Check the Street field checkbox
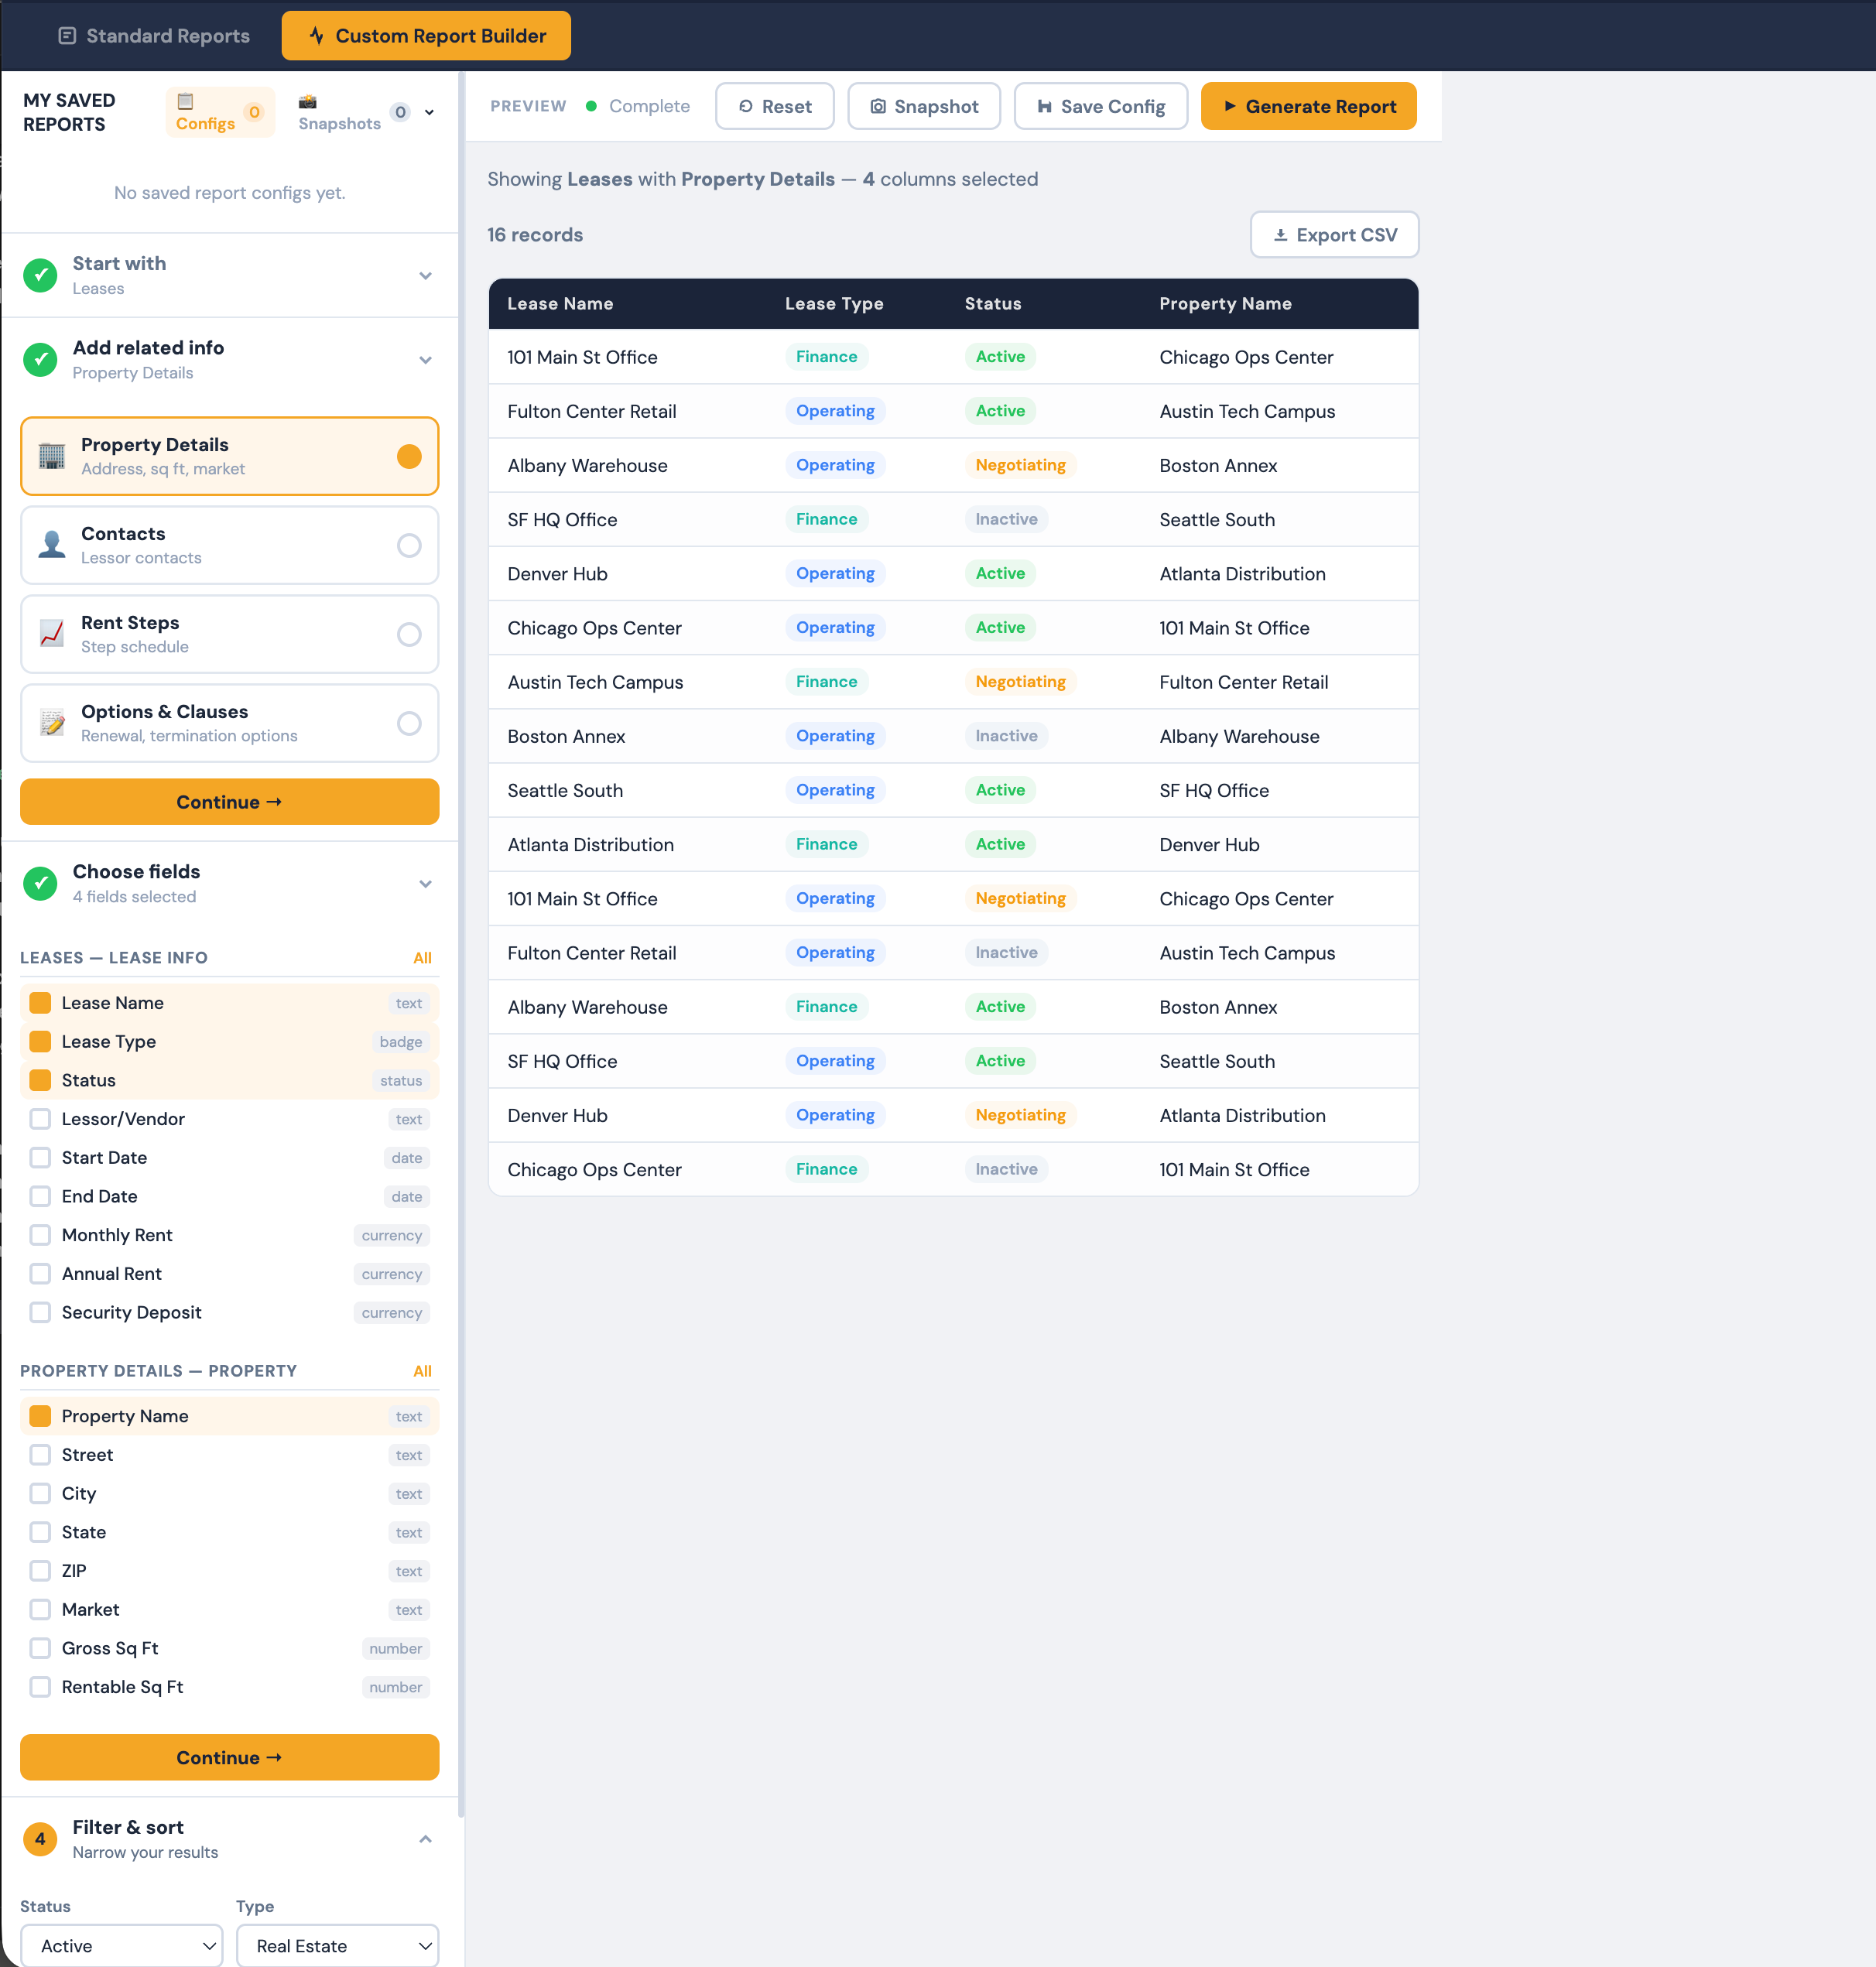1876x1967 pixels. pyautogui.click(x=40, y=1454)
